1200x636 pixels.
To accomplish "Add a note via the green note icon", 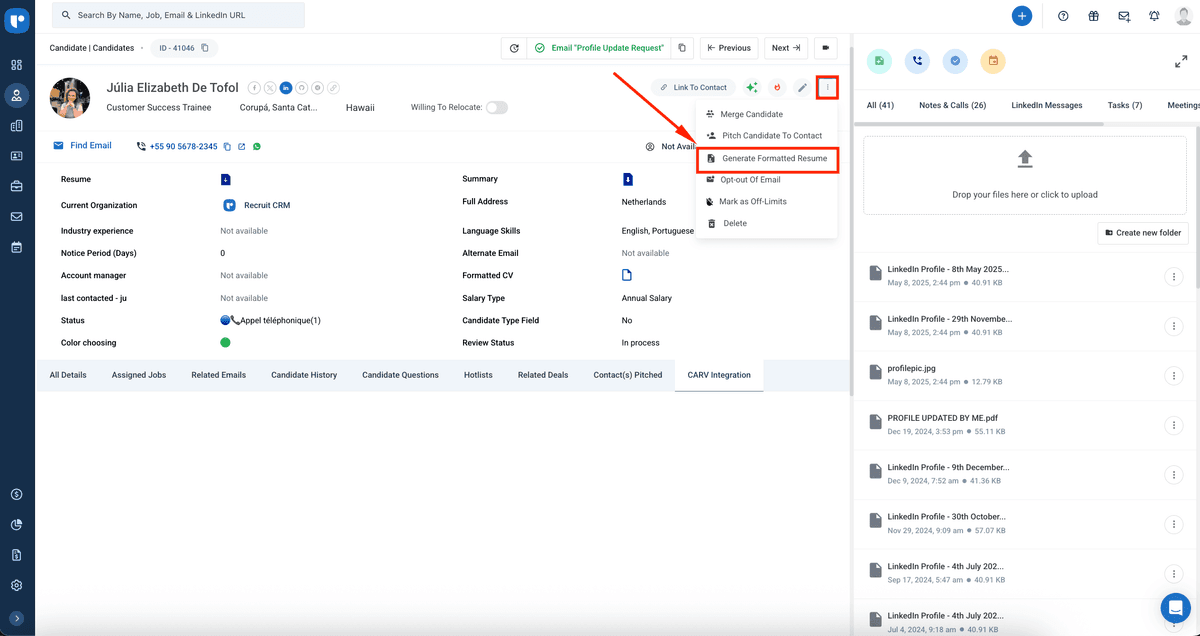I will tap(878, 61).
